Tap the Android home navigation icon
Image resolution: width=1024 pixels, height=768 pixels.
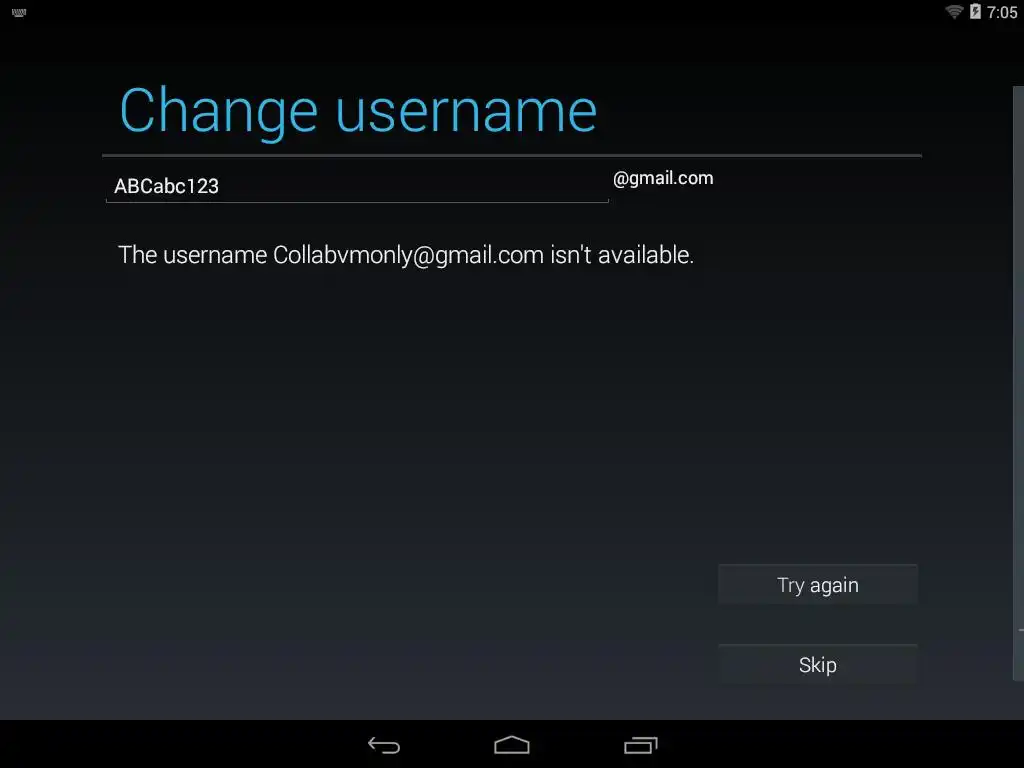[511, 745]
